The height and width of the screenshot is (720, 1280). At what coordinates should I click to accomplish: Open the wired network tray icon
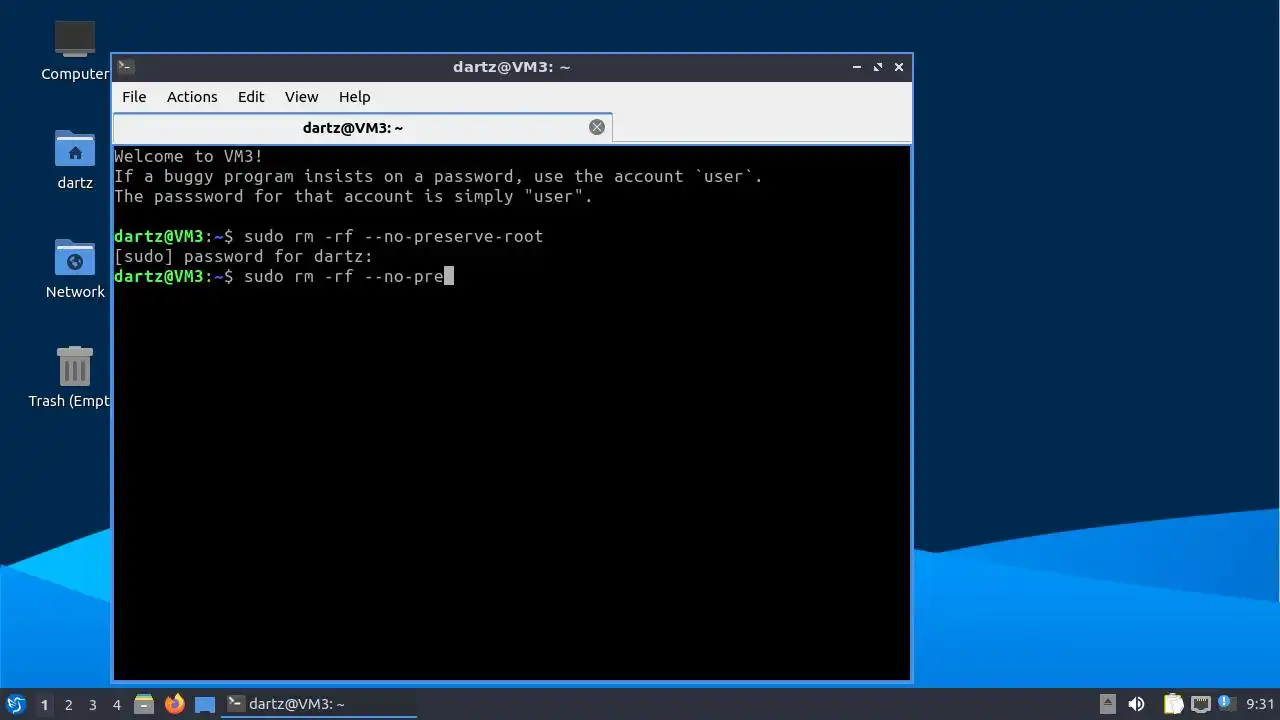[x=1201, y=704]
